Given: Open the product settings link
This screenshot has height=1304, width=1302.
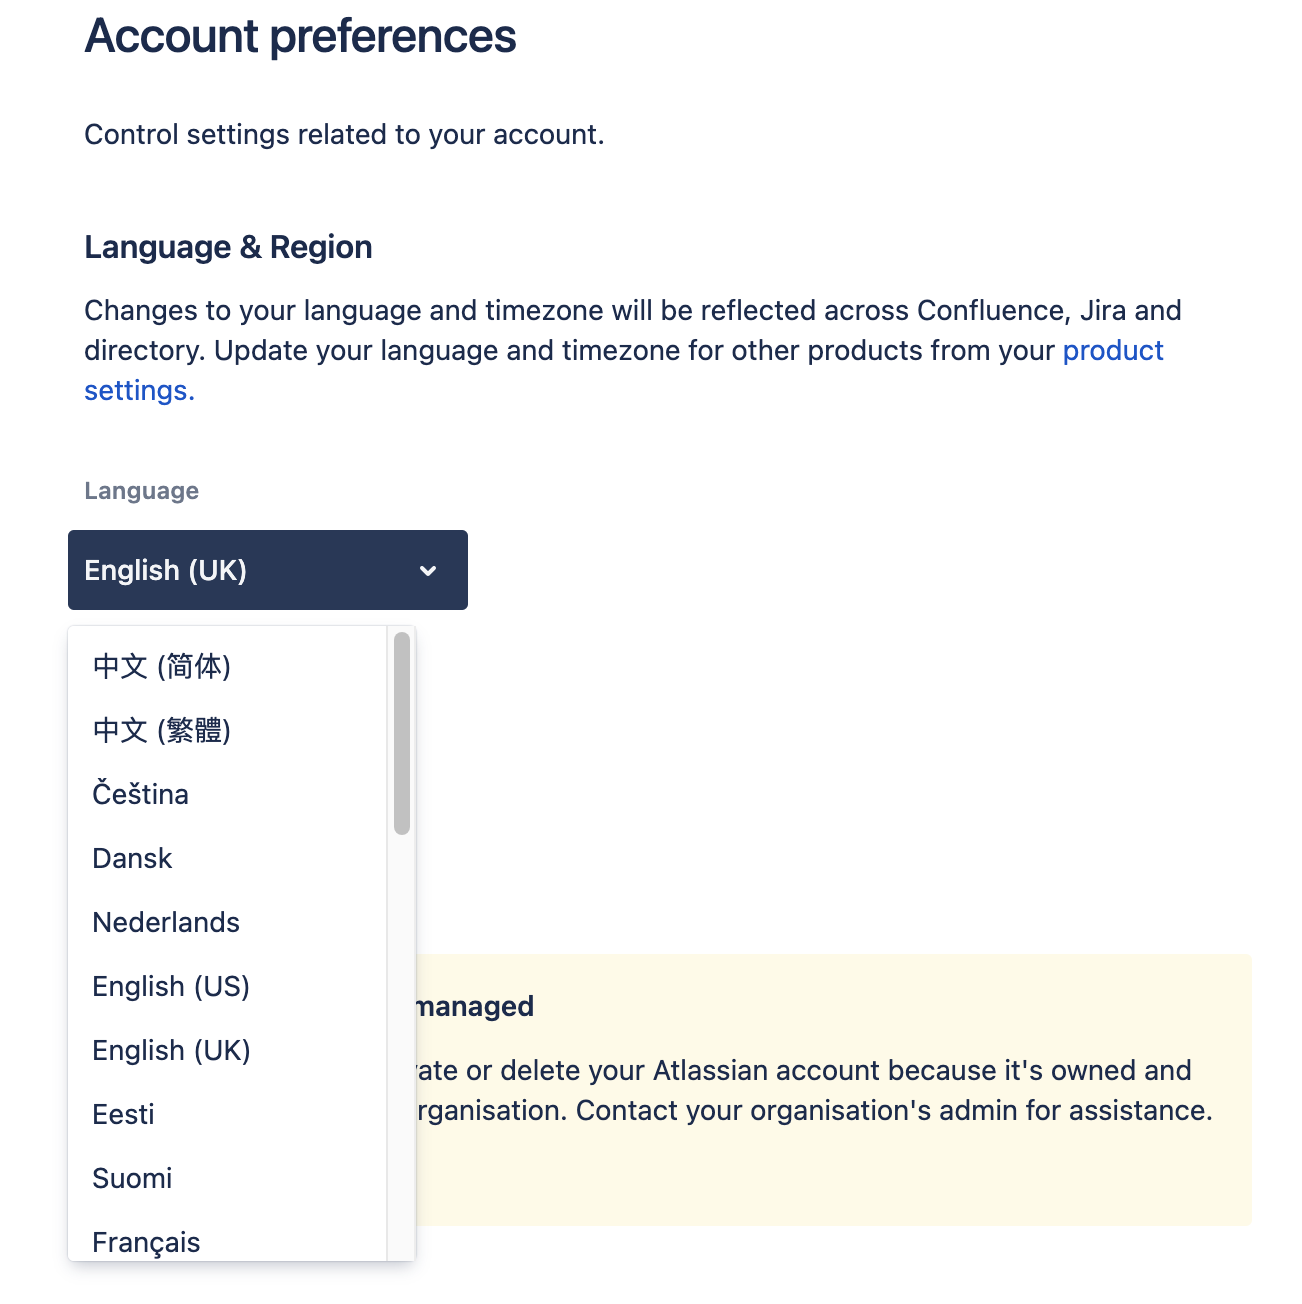Looking at the screenshot, I should tap(1112, 351).
